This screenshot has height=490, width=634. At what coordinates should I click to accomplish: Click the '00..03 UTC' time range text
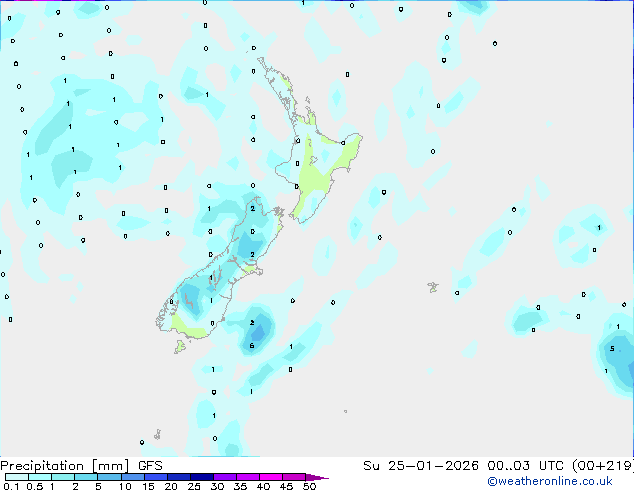pyautogui.click(x=525, y=466)
